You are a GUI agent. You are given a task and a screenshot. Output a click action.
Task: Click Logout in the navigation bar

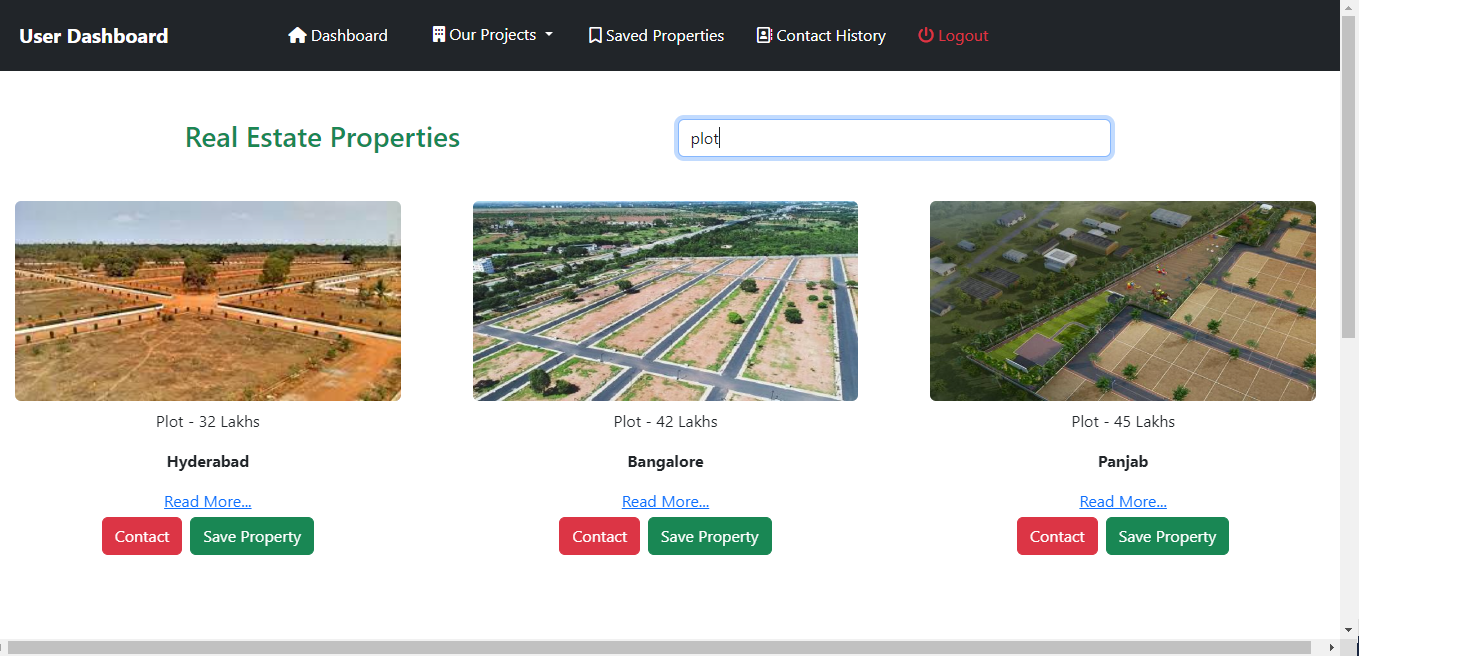click(x=961, y=34)
